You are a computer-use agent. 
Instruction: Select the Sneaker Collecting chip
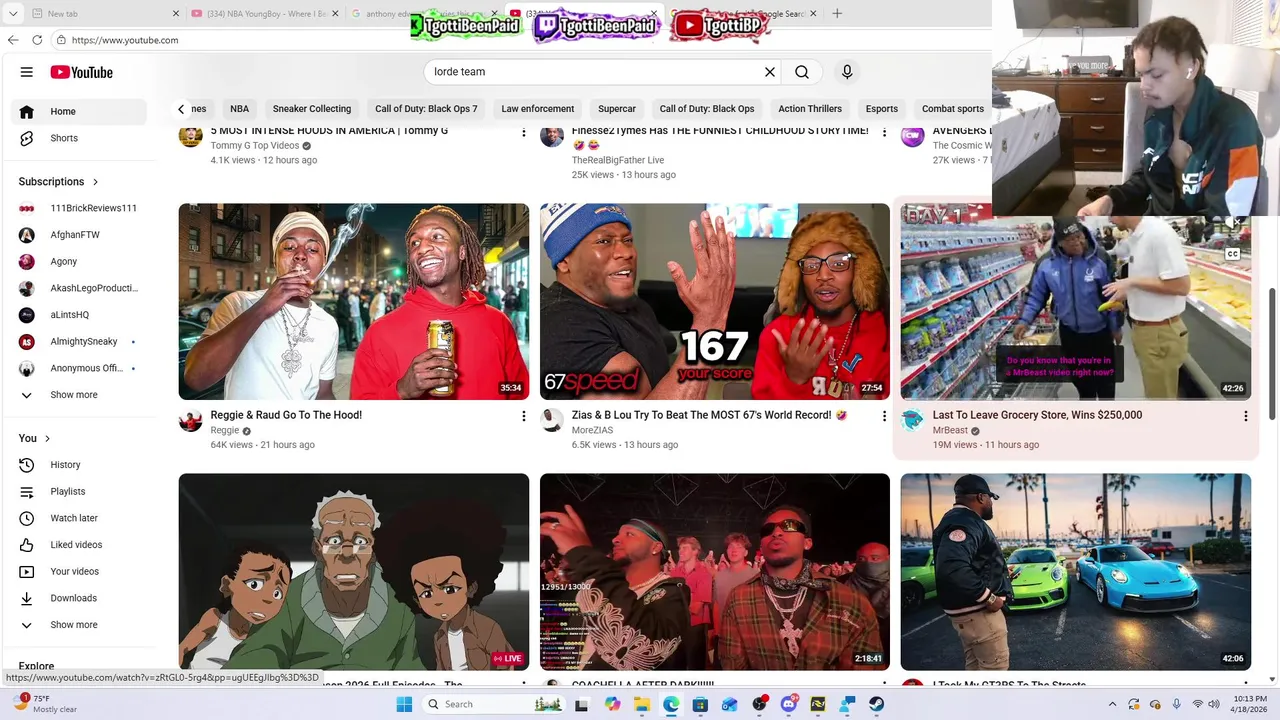coord(312,109)
